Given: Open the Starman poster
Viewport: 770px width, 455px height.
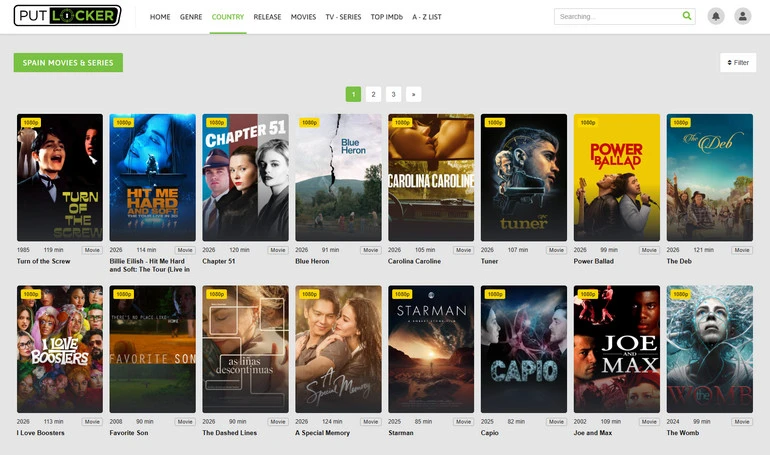Looking at the screenshot, I should 431,349.
